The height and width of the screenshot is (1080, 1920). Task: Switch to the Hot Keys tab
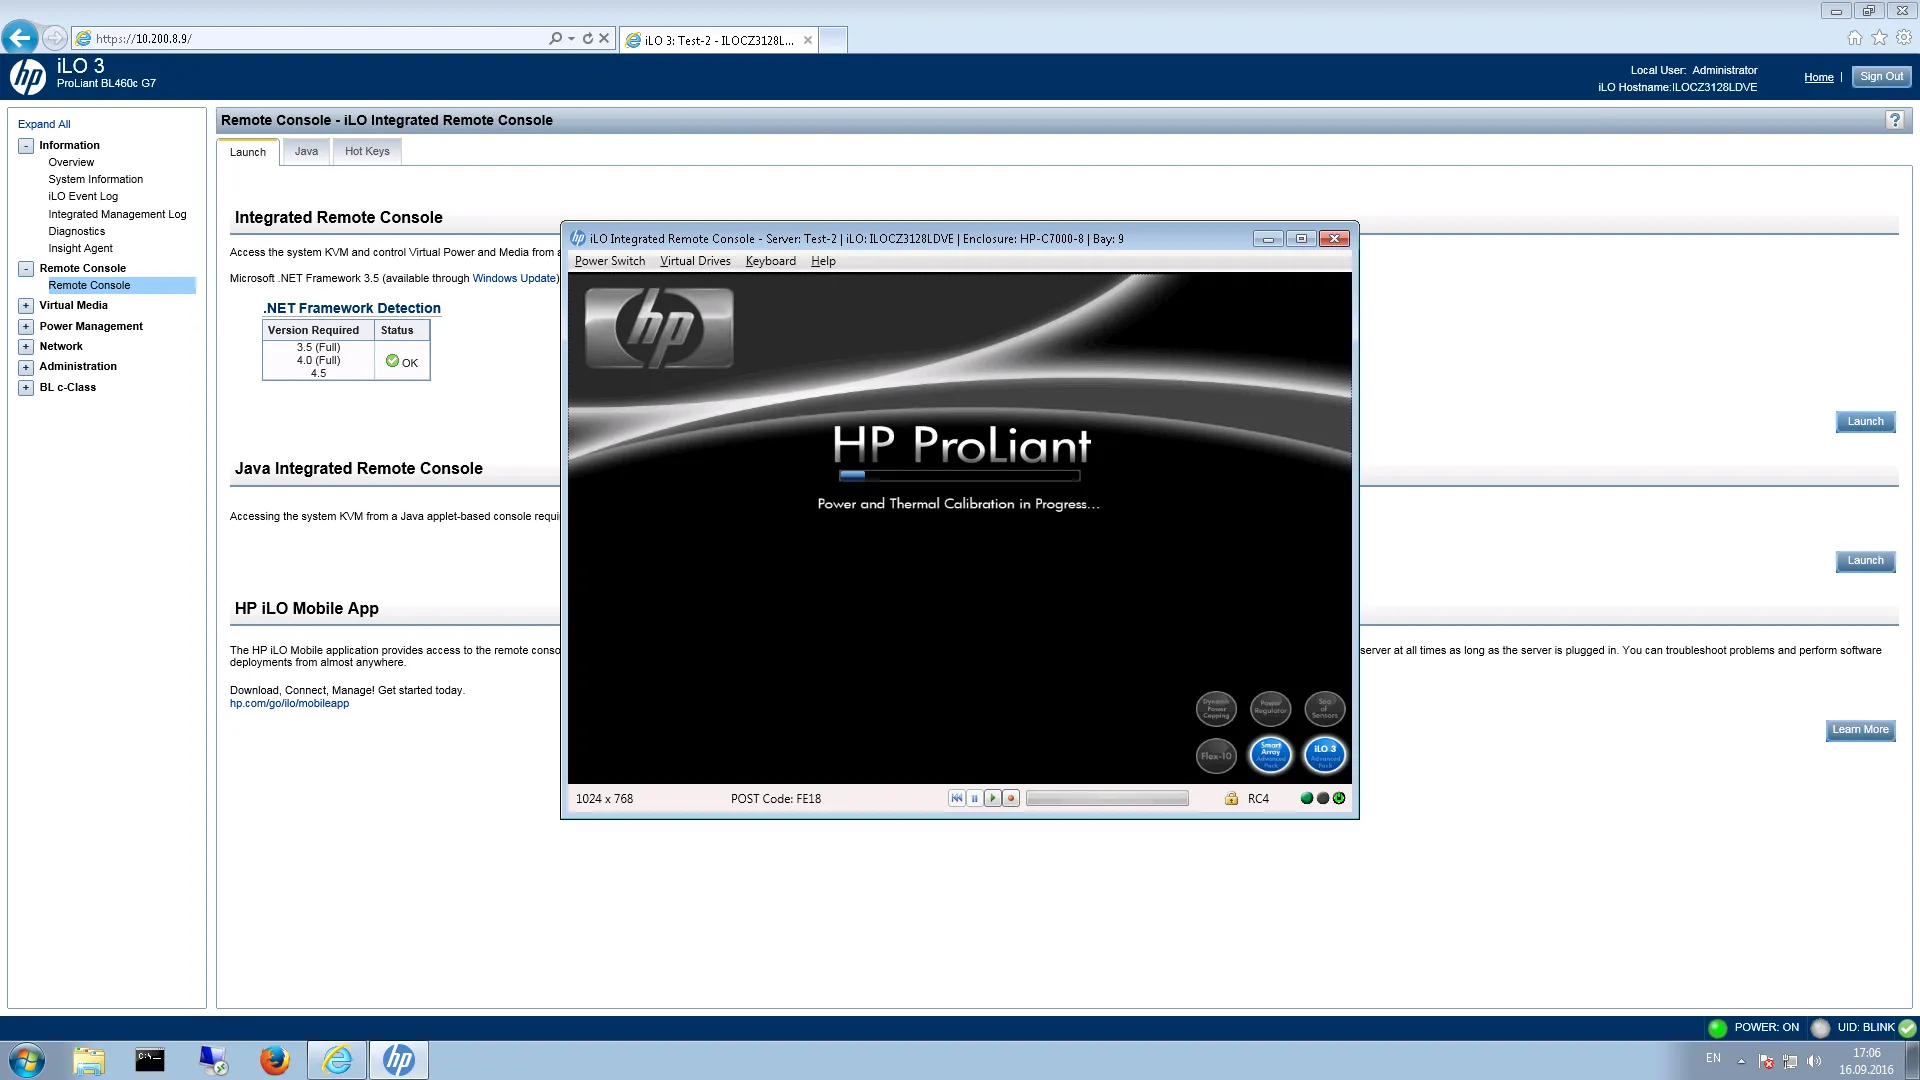pyautogui.click(x=367, y=151)
